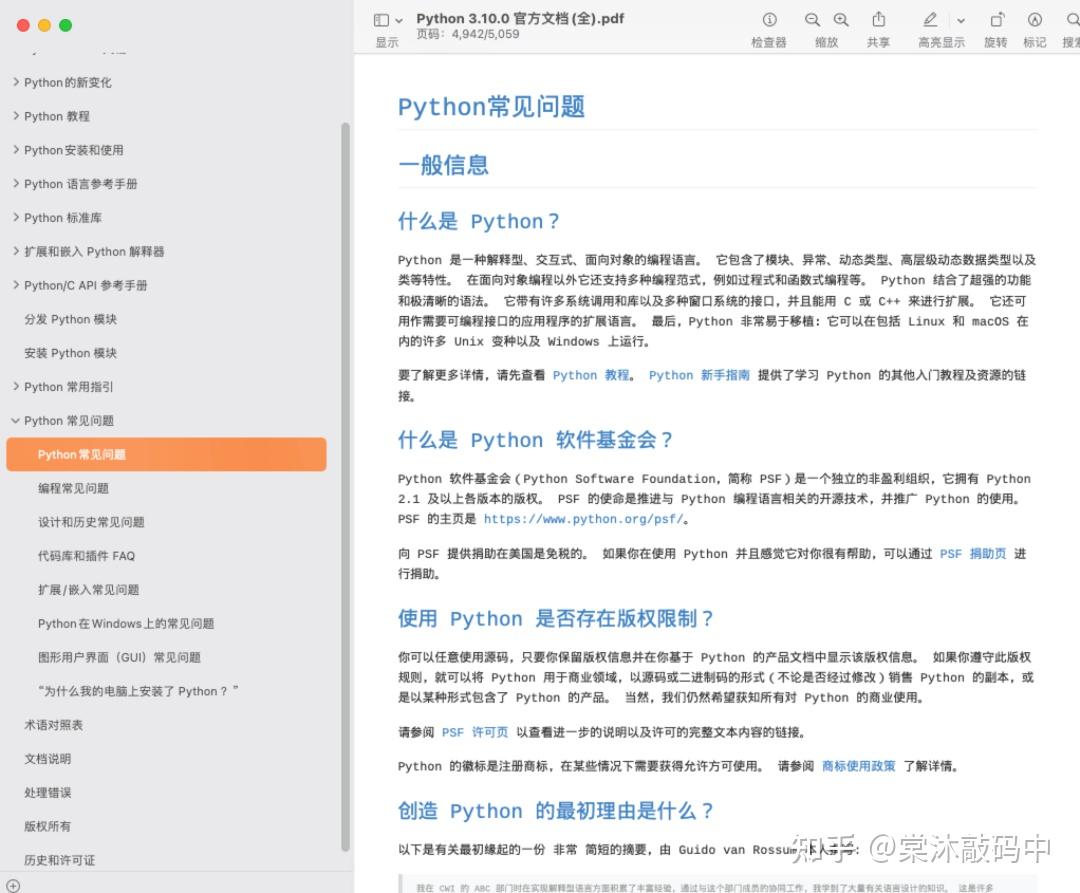Expand the Python 教程 sidebar entry

pyautogui.click(x=17, y=116)
